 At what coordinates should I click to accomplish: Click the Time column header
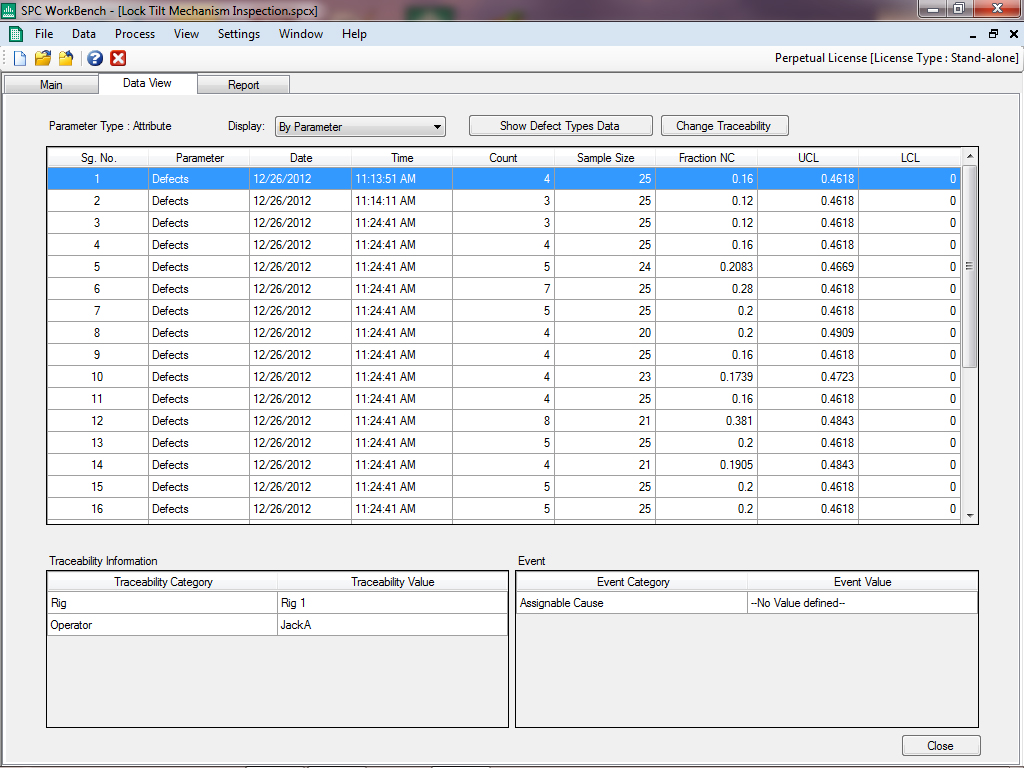[402, 158]
